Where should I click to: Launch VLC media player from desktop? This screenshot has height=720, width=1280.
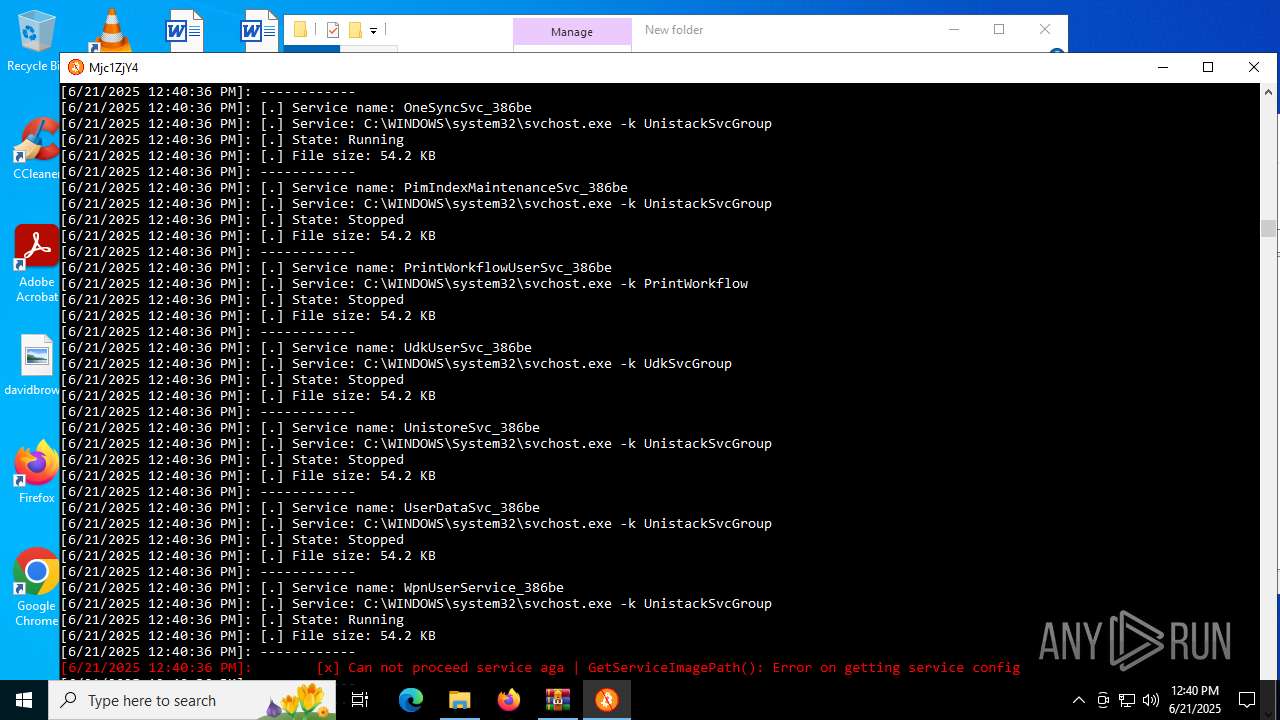point(110,30)
